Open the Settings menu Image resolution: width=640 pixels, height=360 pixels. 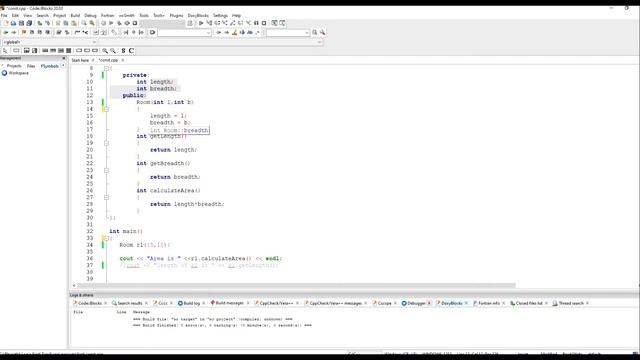[x=220, y=16]
